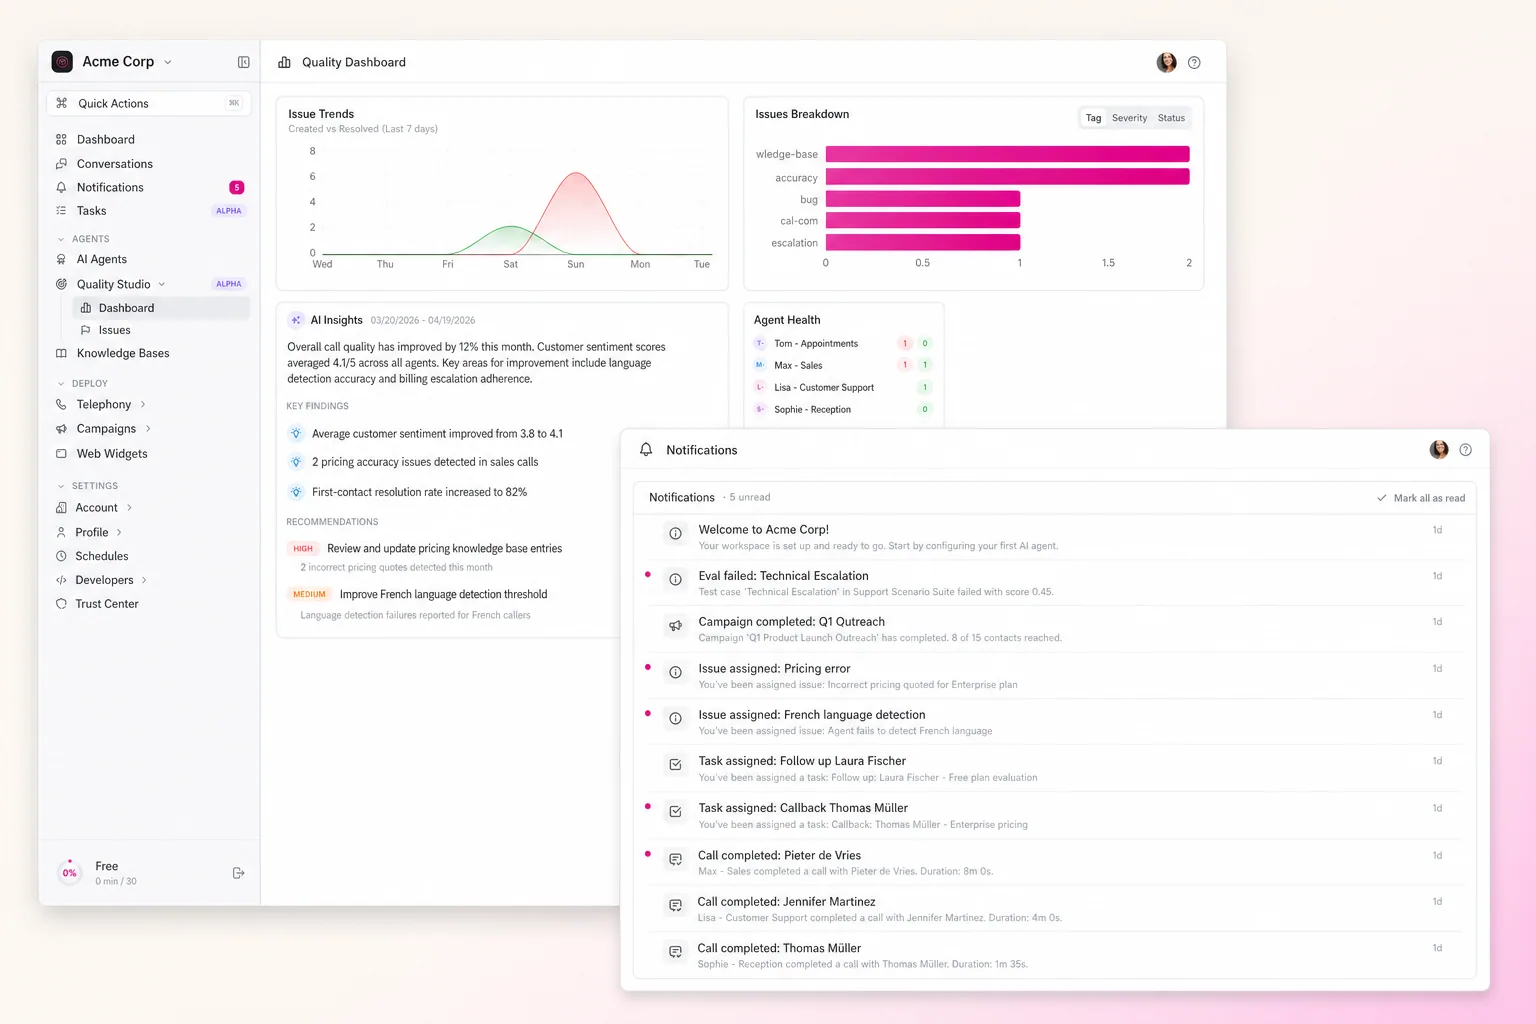Select Dashboard under Quality Studio
The image size is (1536, 1024).
pos(163,308)
